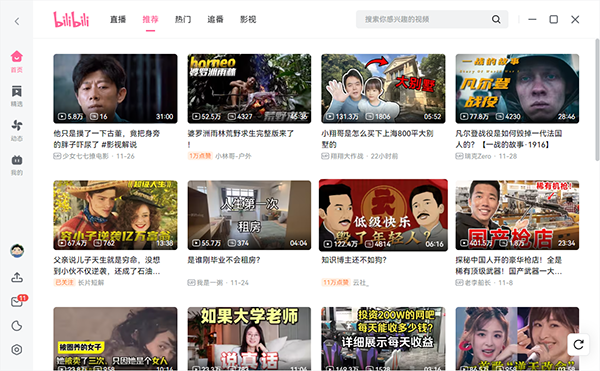This screenshot has height=371, width=600.
Task: Visit uploader 少女七七撩电影
Action: pos(86,156)
